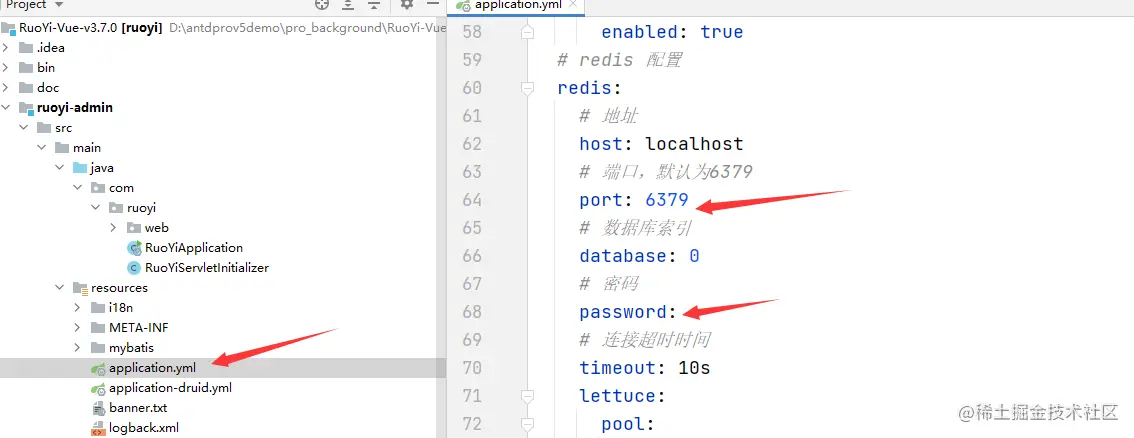Click the Collapse All icon in Project toolbar
Image resolution: width=1134 pixels, height=438 pixels.
coord(374,4)
